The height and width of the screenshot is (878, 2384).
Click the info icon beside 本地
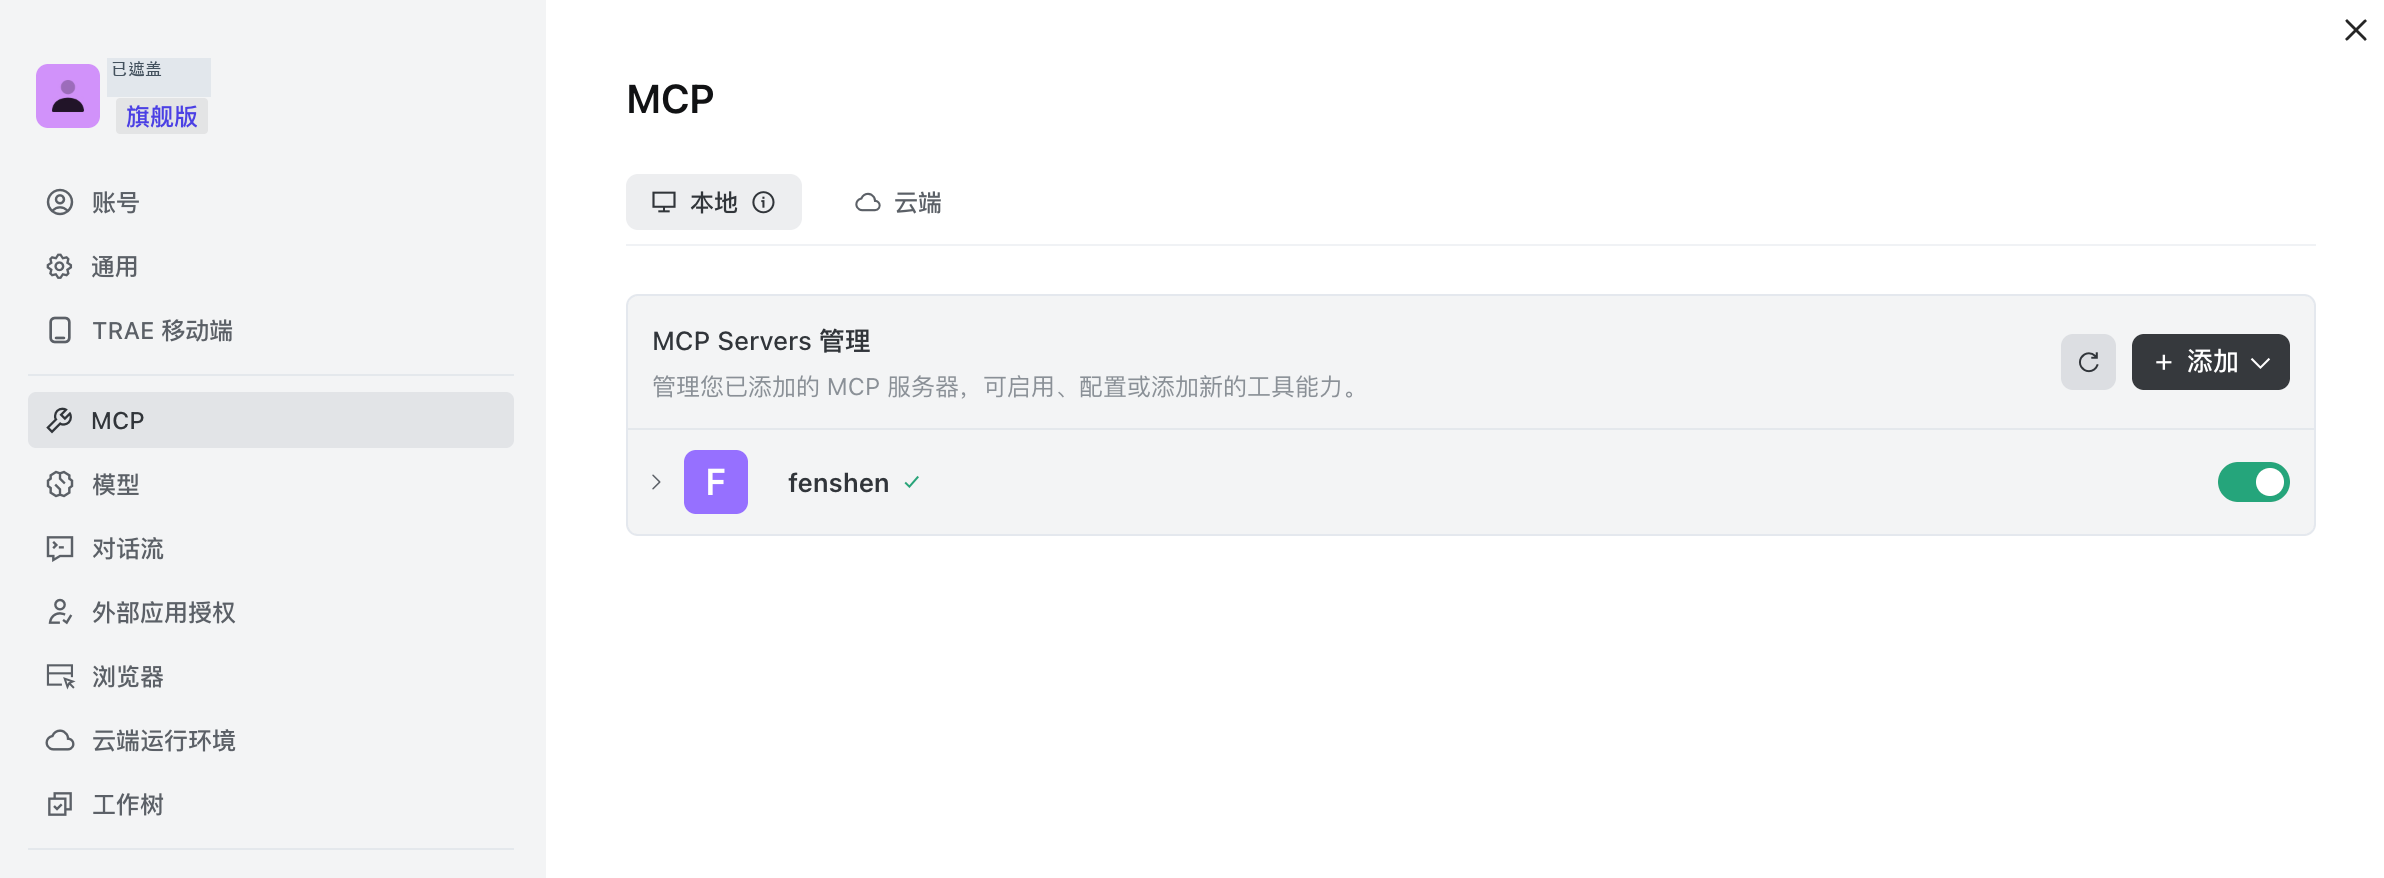click(x=764, y=203)
